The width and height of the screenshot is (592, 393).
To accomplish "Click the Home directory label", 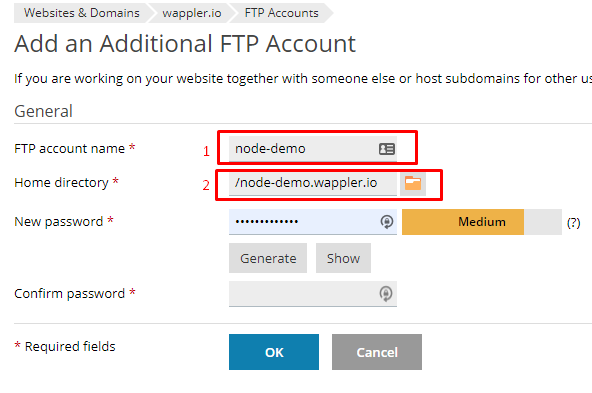I will [62, 183].
